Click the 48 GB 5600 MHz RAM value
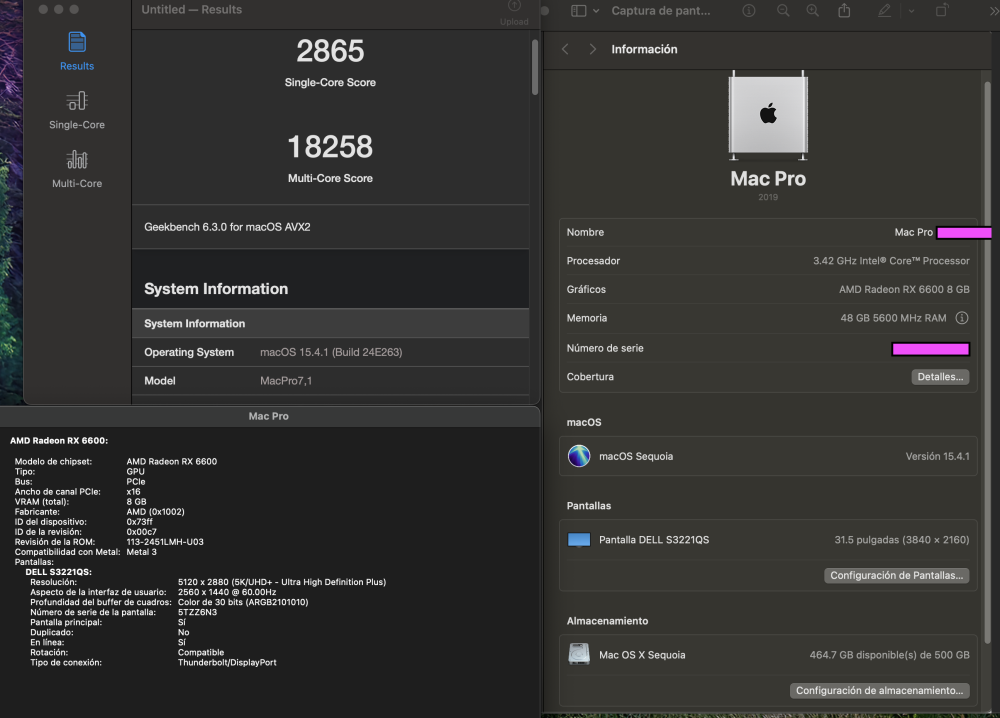 893,318
